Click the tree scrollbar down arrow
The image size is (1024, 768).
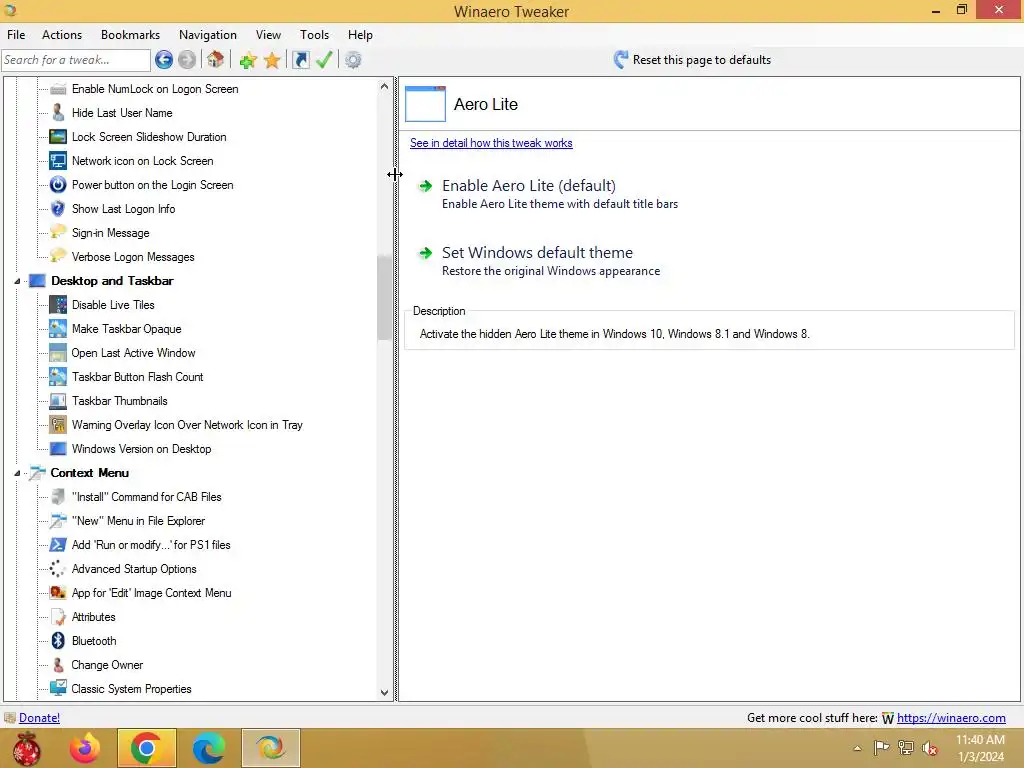[x=384, y=692]
